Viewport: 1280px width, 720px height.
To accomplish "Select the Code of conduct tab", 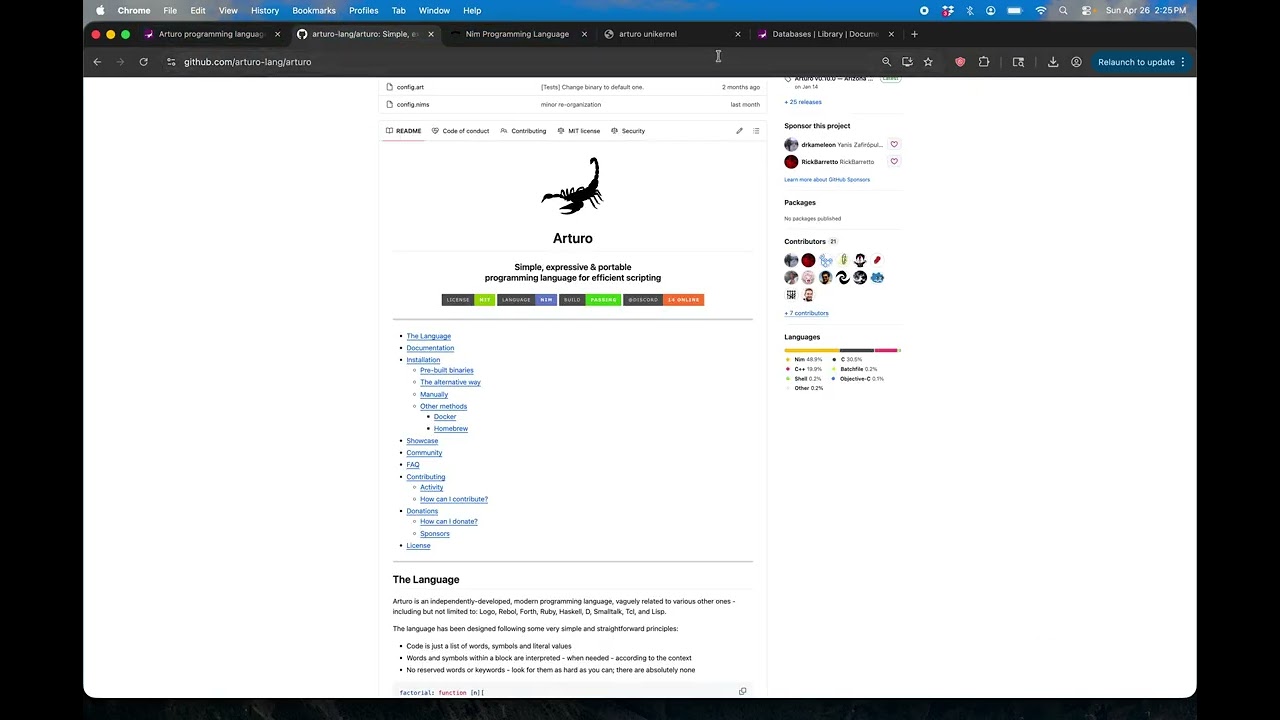I will (x=461, y=131).
